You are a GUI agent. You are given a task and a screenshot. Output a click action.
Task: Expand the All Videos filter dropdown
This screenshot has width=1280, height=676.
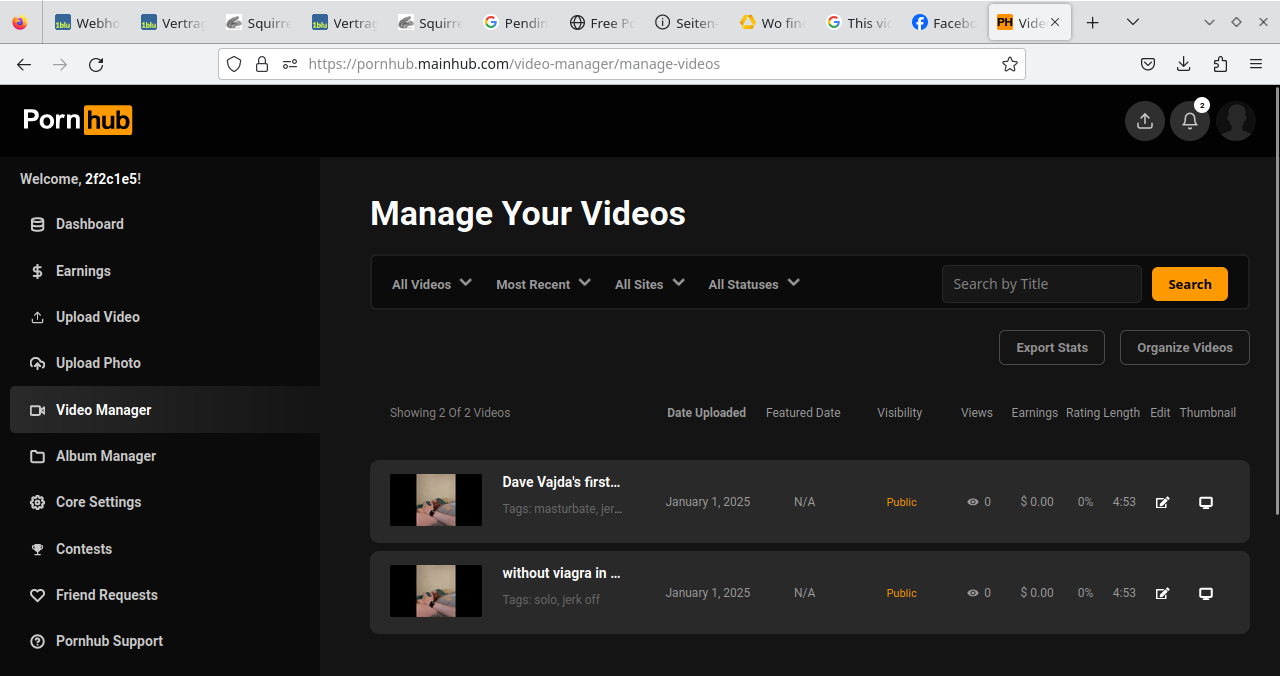pyautogui.click(x=431, y=284)
